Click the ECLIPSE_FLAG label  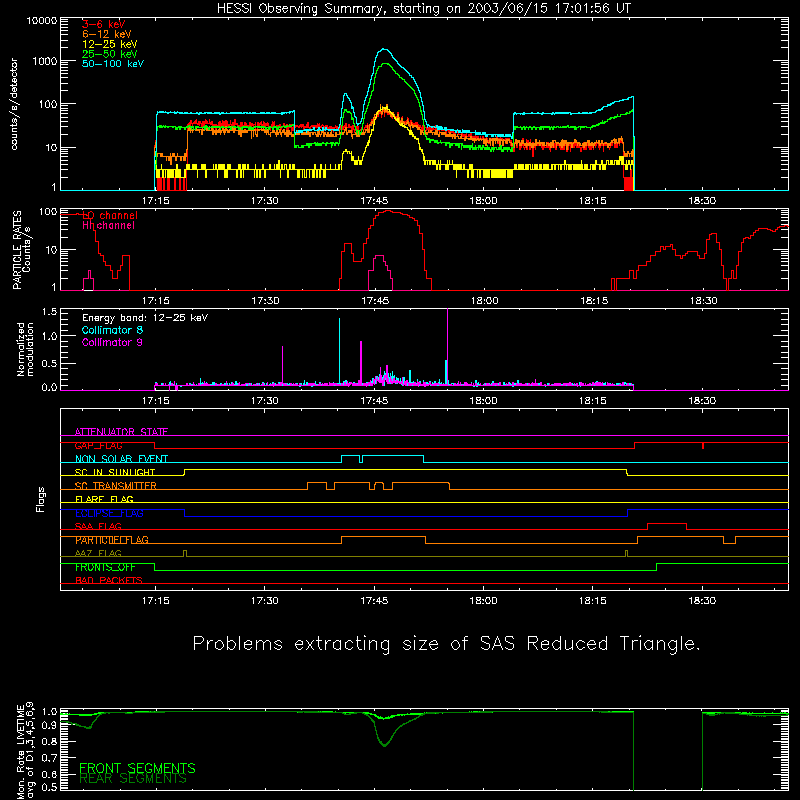point(109,513)
